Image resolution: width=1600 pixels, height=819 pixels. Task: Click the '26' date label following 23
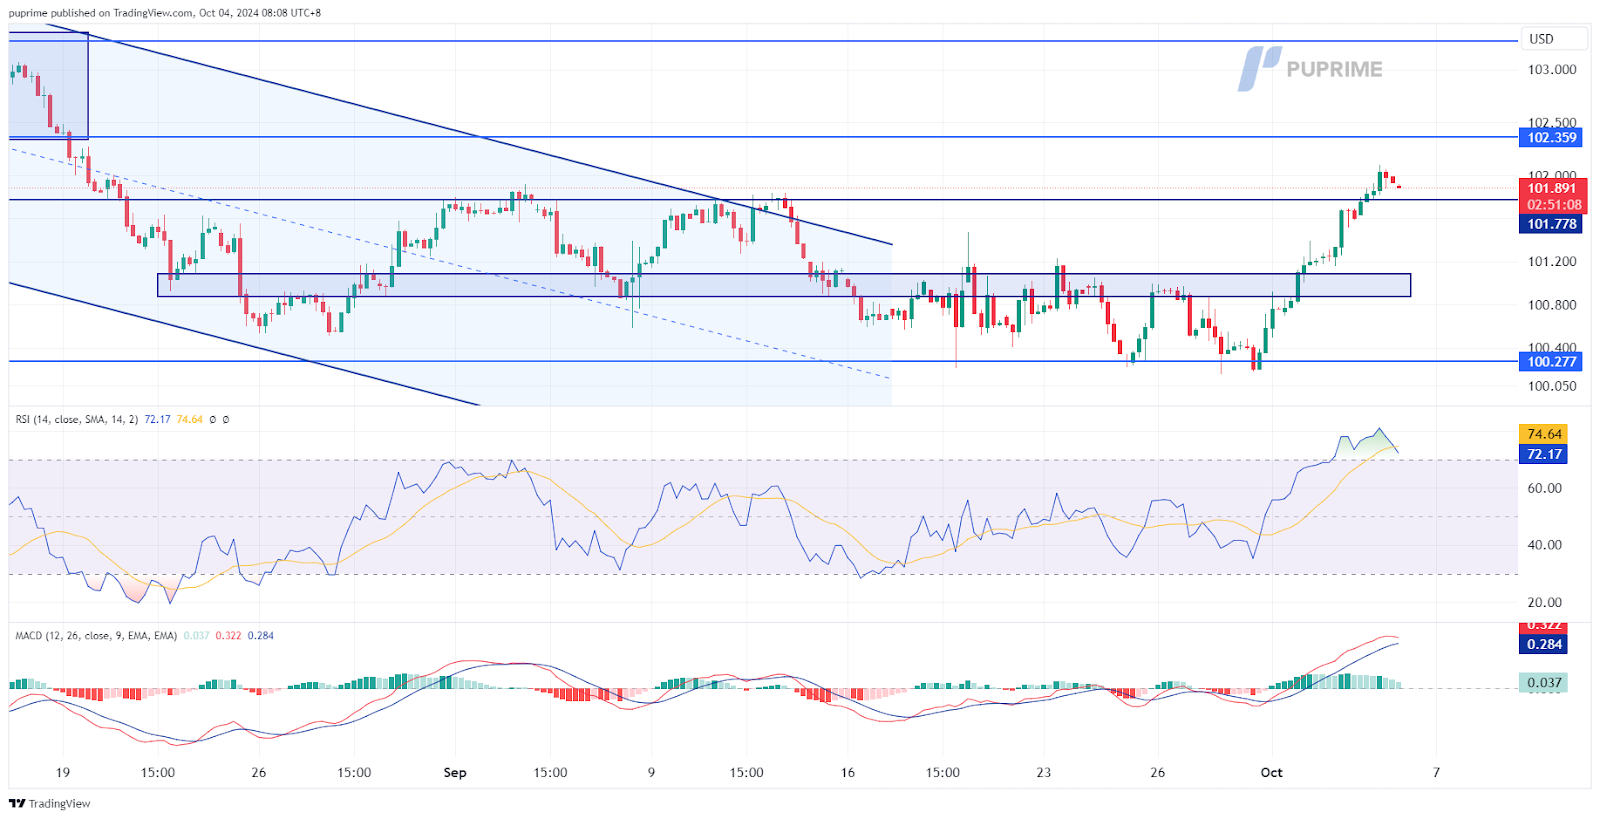pyautogui.click(x=1157, y=773)
